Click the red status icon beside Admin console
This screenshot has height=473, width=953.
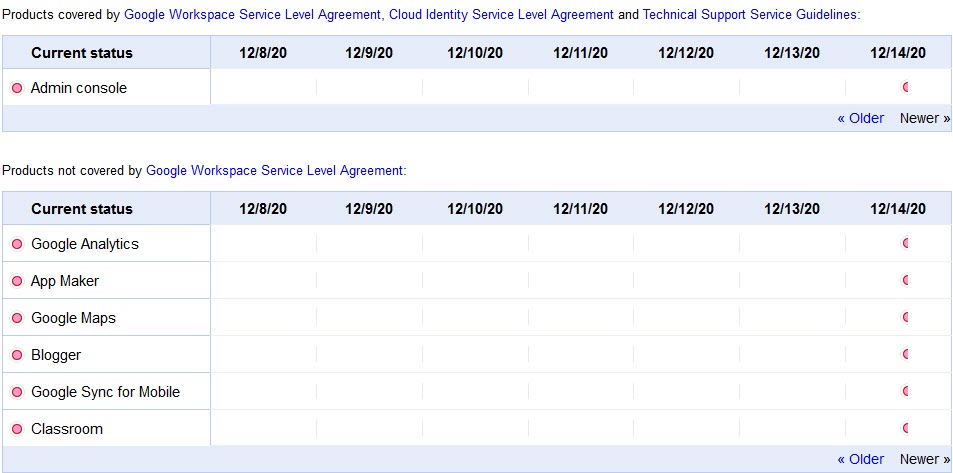point(17,88)
